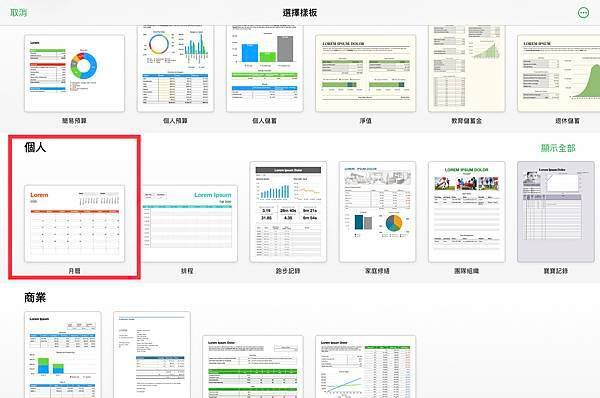
Task: Open the 寶寶記錄 baby record template
Action: pyautogui.click(x=556, y=212)
